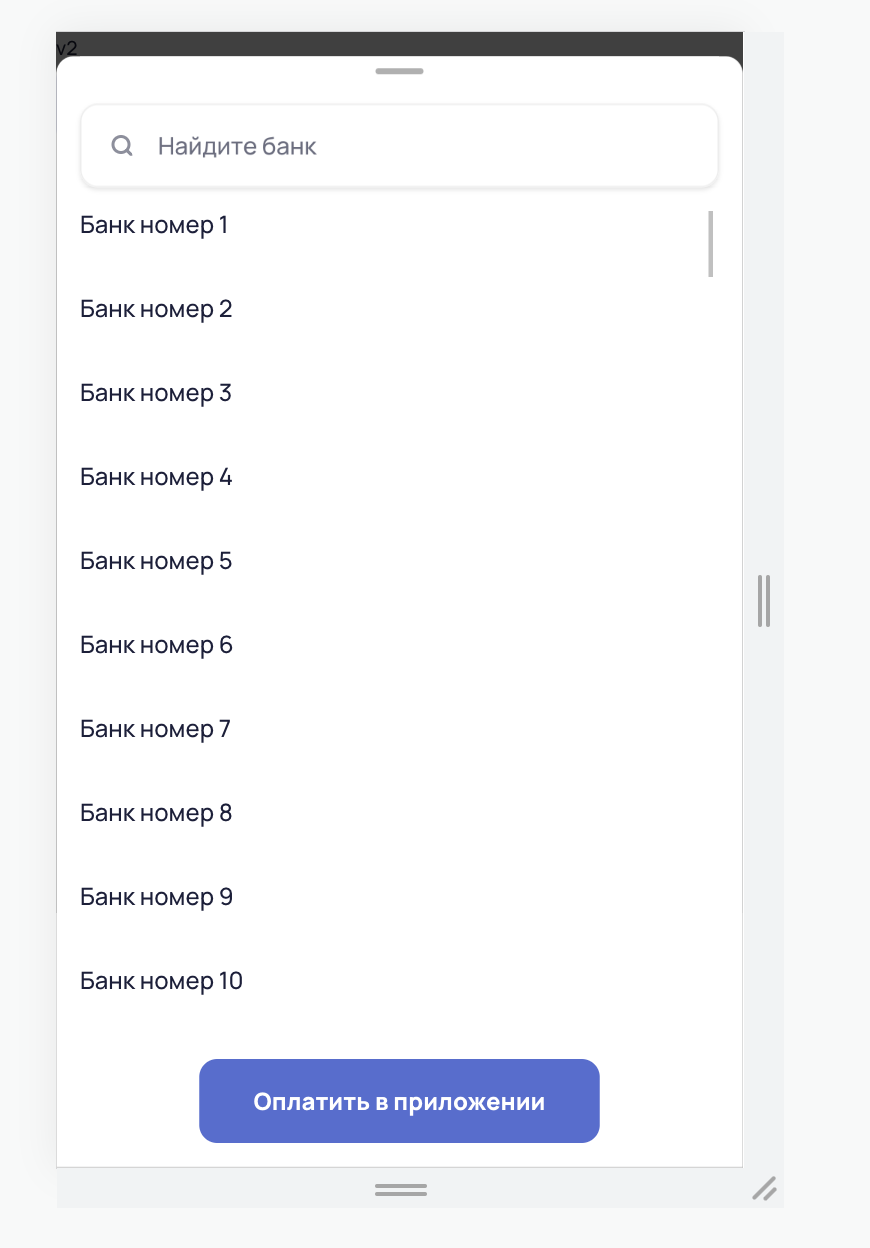Click the handle icon on the right edge

(764, 600)
